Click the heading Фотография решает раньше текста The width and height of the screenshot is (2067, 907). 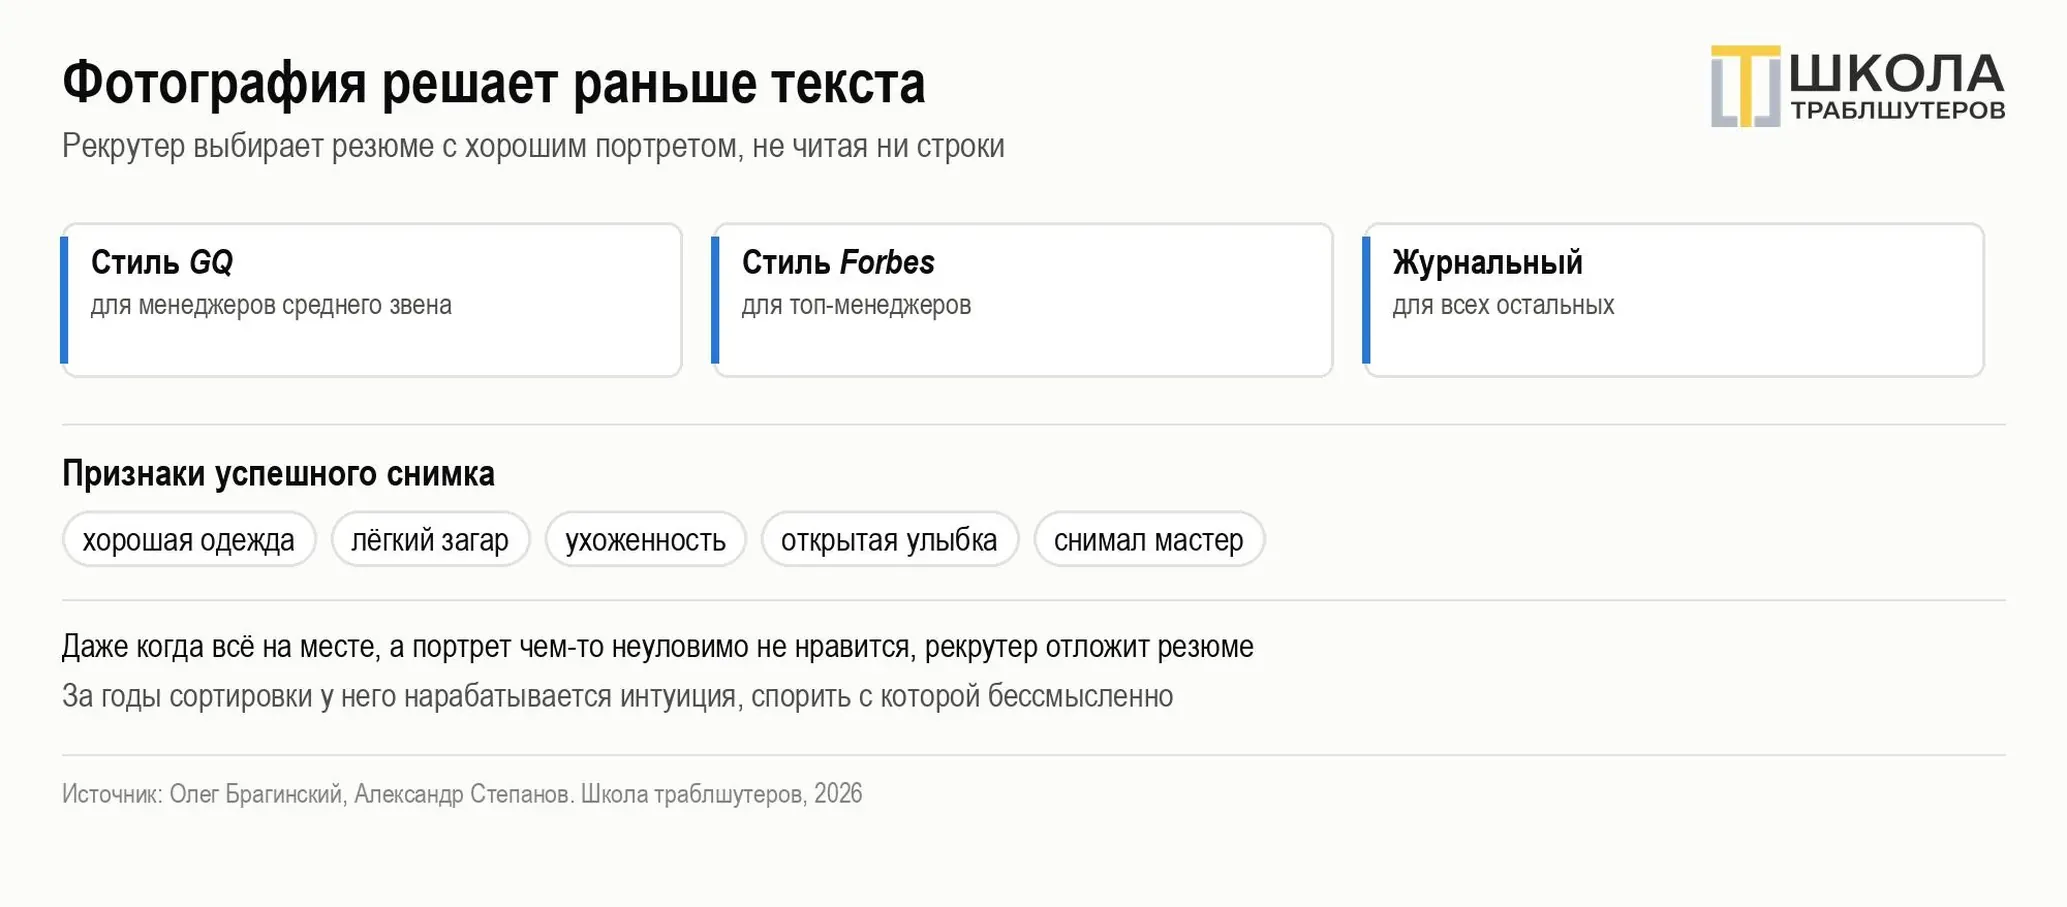[494, 83]
